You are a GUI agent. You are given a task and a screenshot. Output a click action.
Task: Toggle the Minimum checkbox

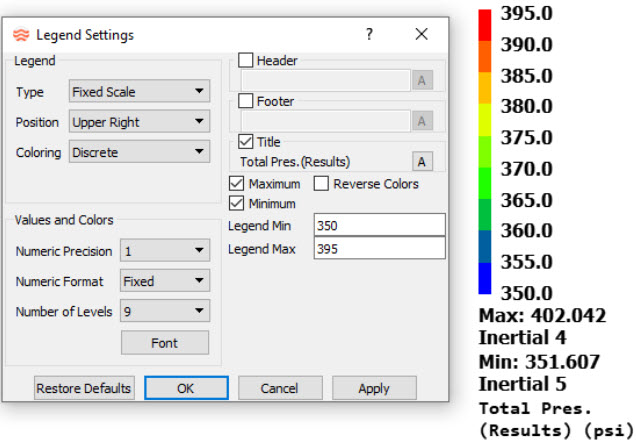(x=237, y=204)
